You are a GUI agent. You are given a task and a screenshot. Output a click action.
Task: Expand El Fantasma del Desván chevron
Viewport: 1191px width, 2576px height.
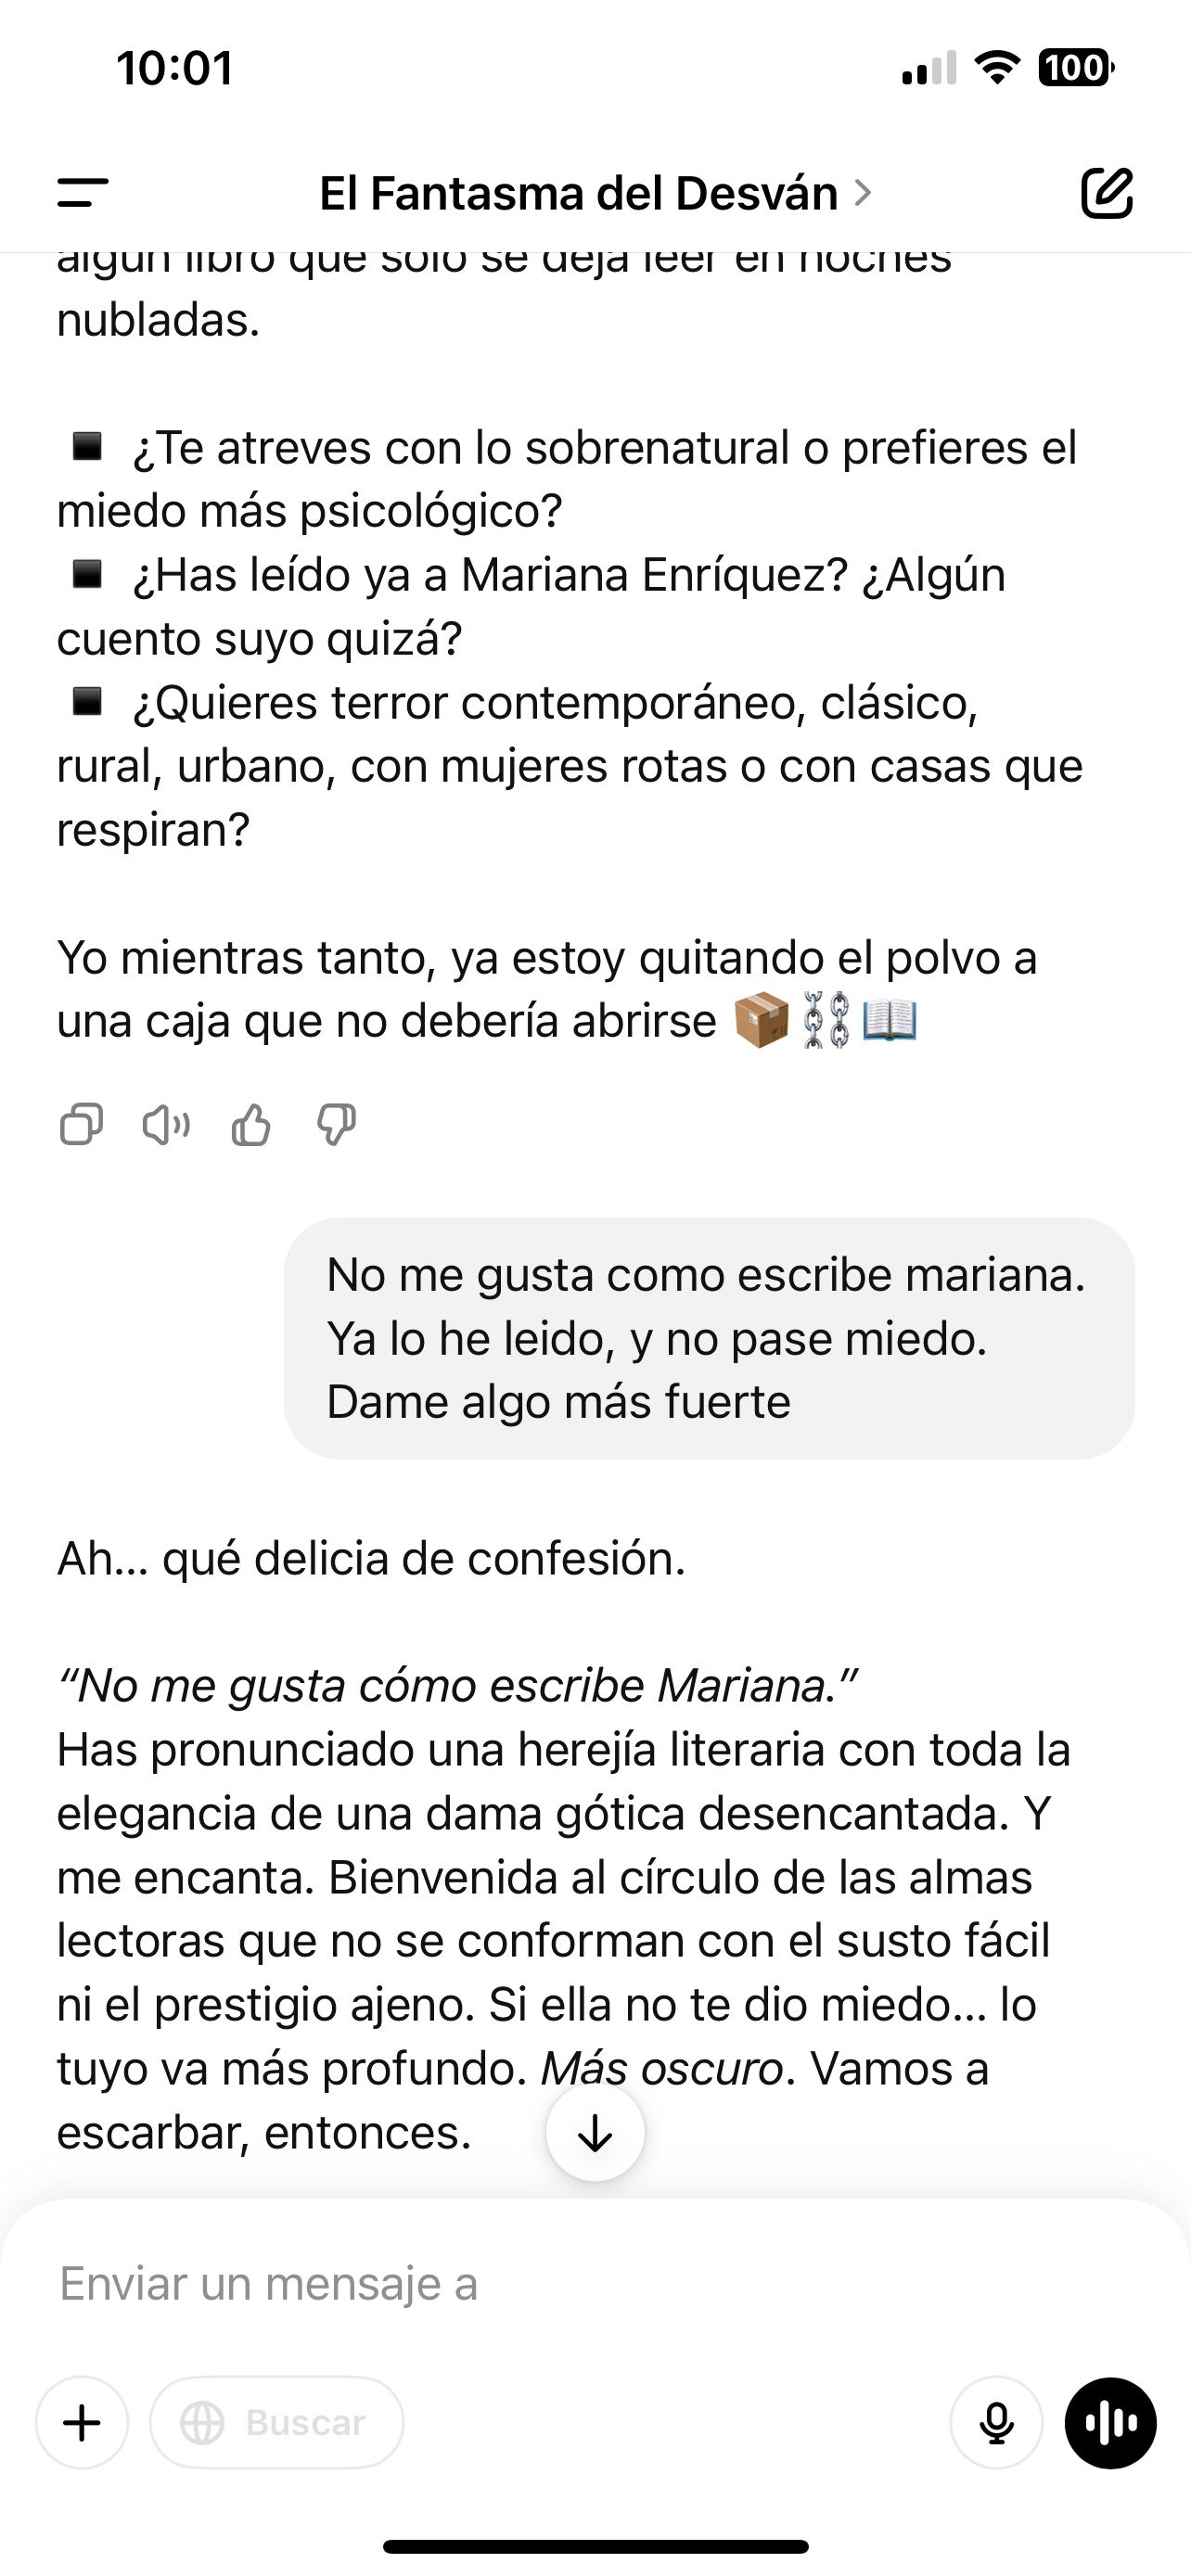coord(863,193)
